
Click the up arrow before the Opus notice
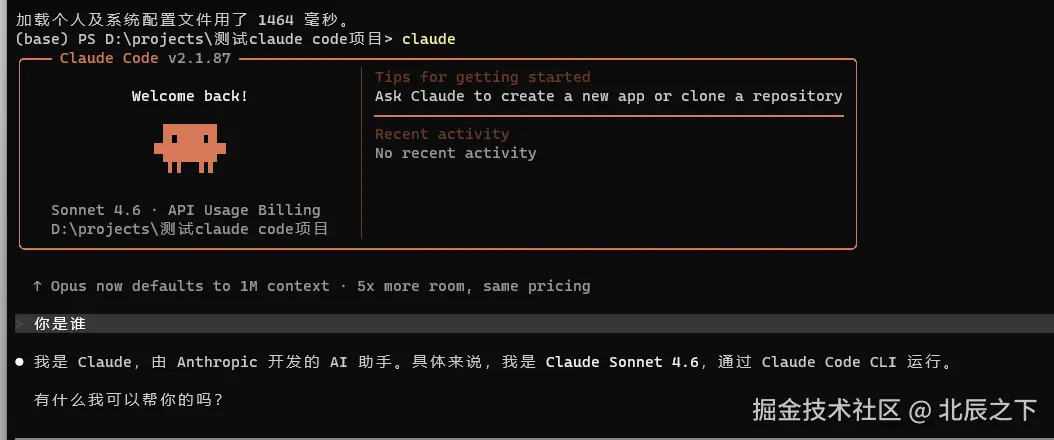click(37, 286)
